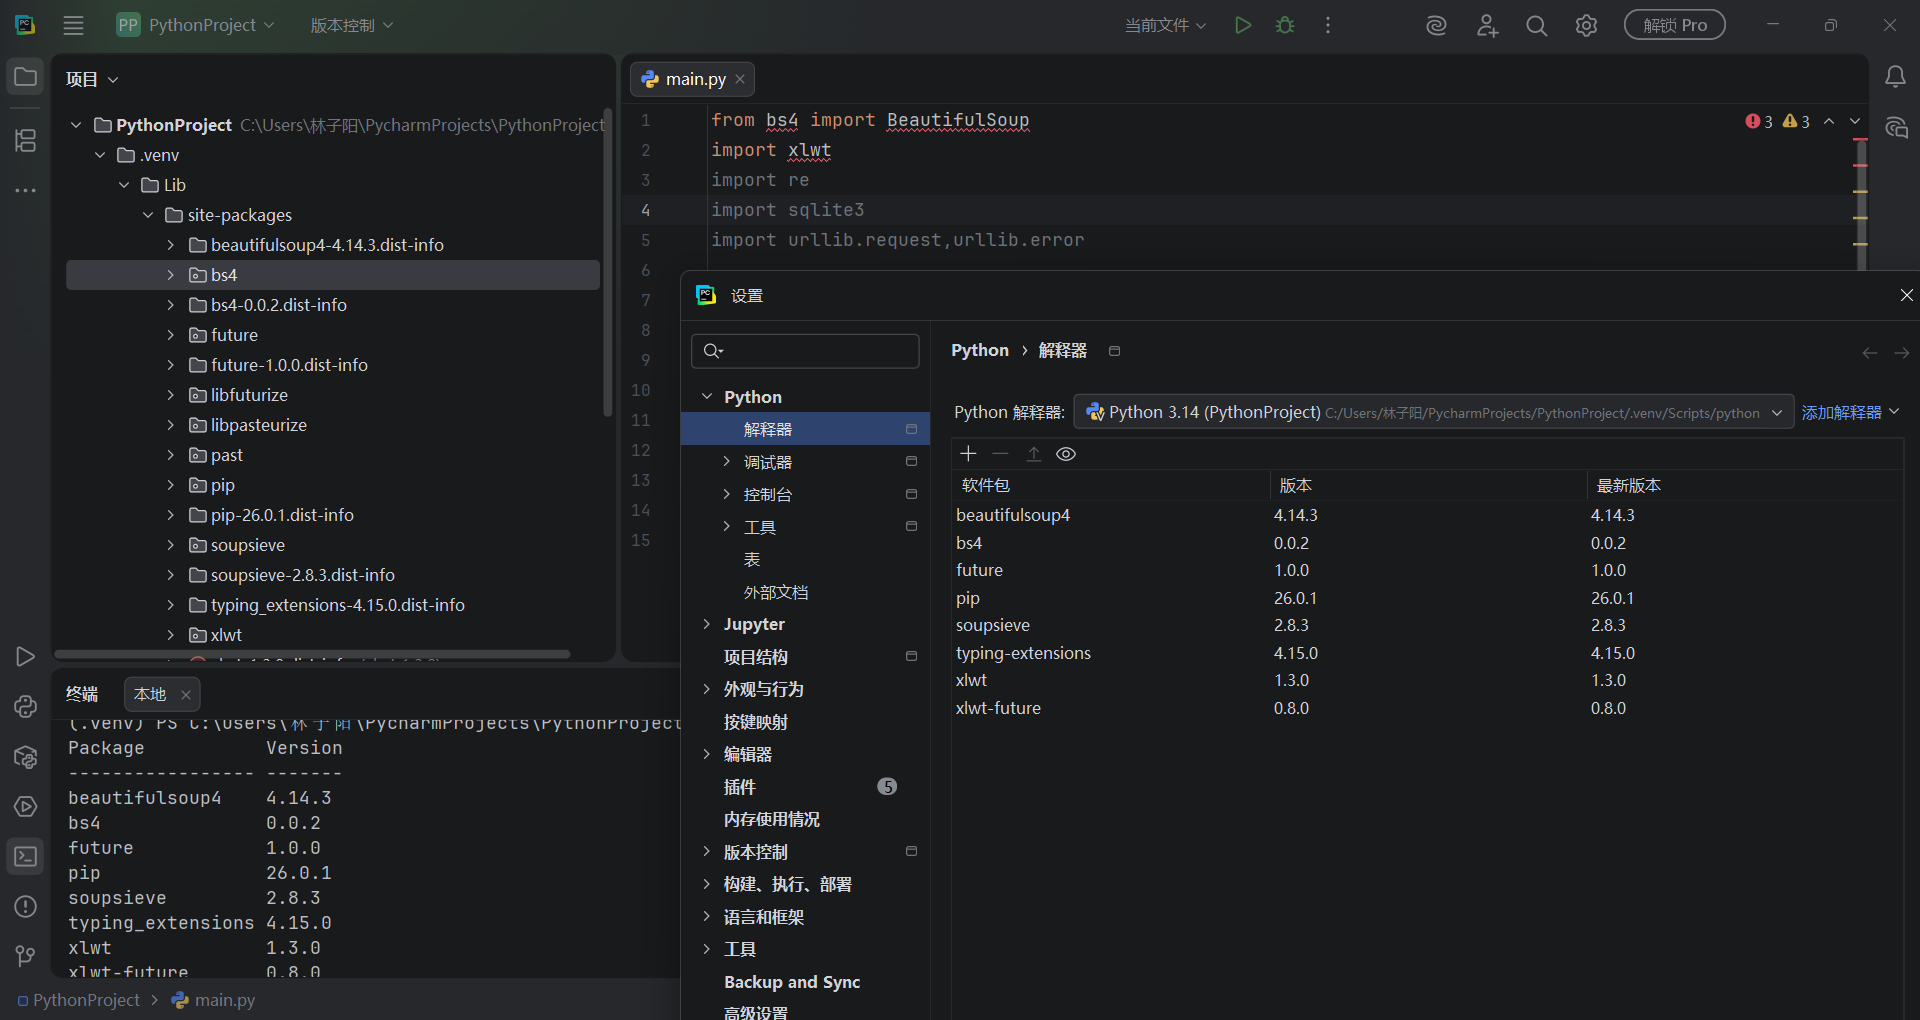Open Code With Me collaboration icon
The image size is (1920, 1020).
click(1487, 25)
